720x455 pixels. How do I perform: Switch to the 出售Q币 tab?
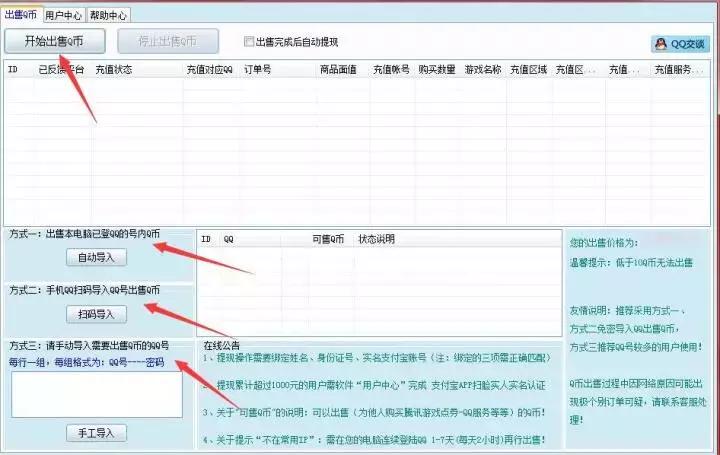(21, 15)
